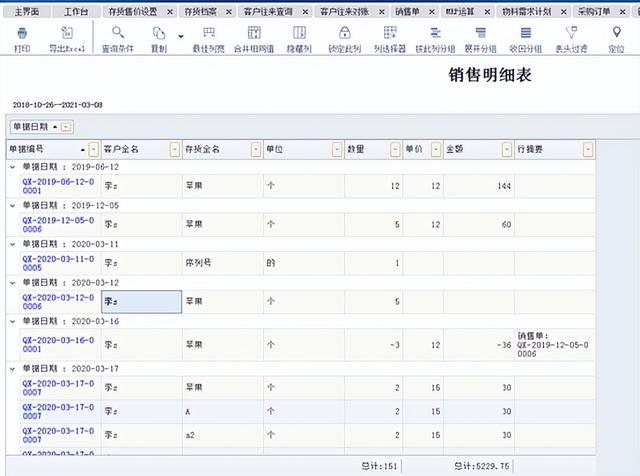Open document link QX-2019-12-05-00006

58,224
